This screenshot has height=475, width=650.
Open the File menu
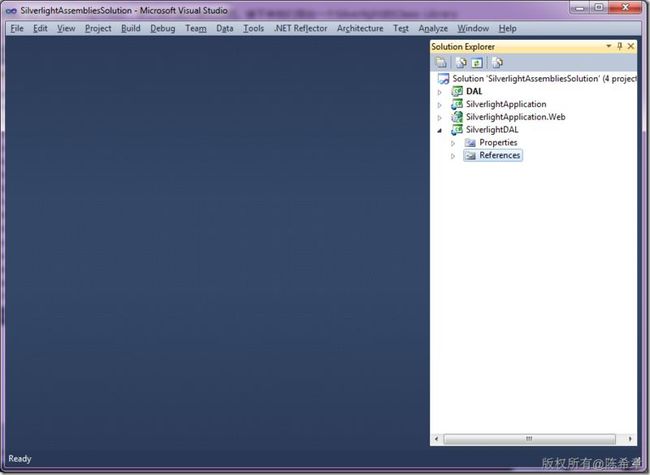pos(17,28)
